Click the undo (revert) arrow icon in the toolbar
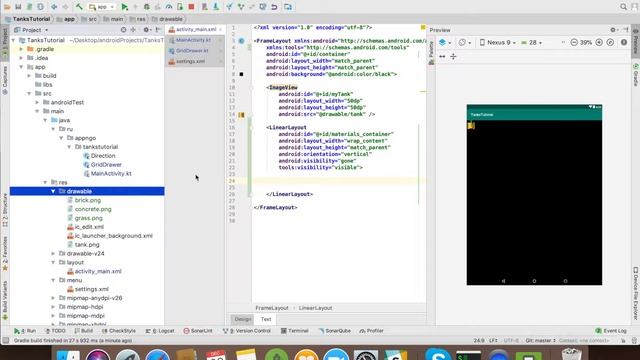640x360 pixels. click(x=274, y=7)
